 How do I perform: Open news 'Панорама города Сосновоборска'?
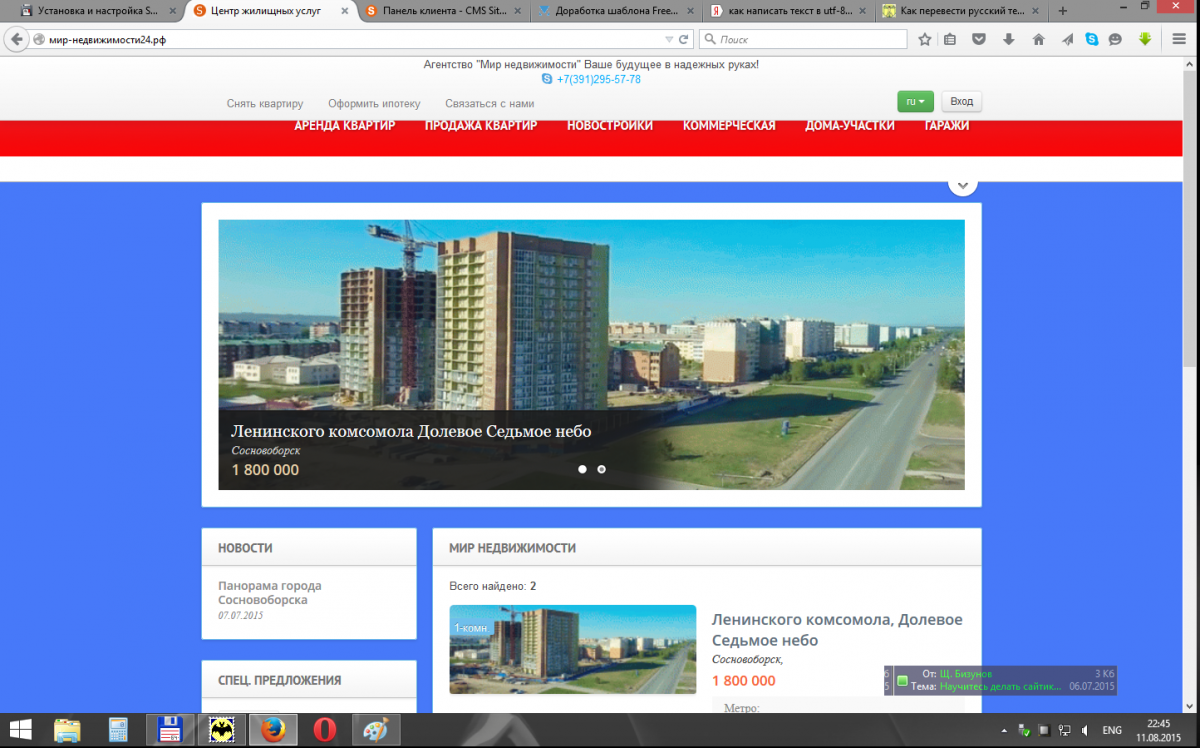click(x=270, y=593)
